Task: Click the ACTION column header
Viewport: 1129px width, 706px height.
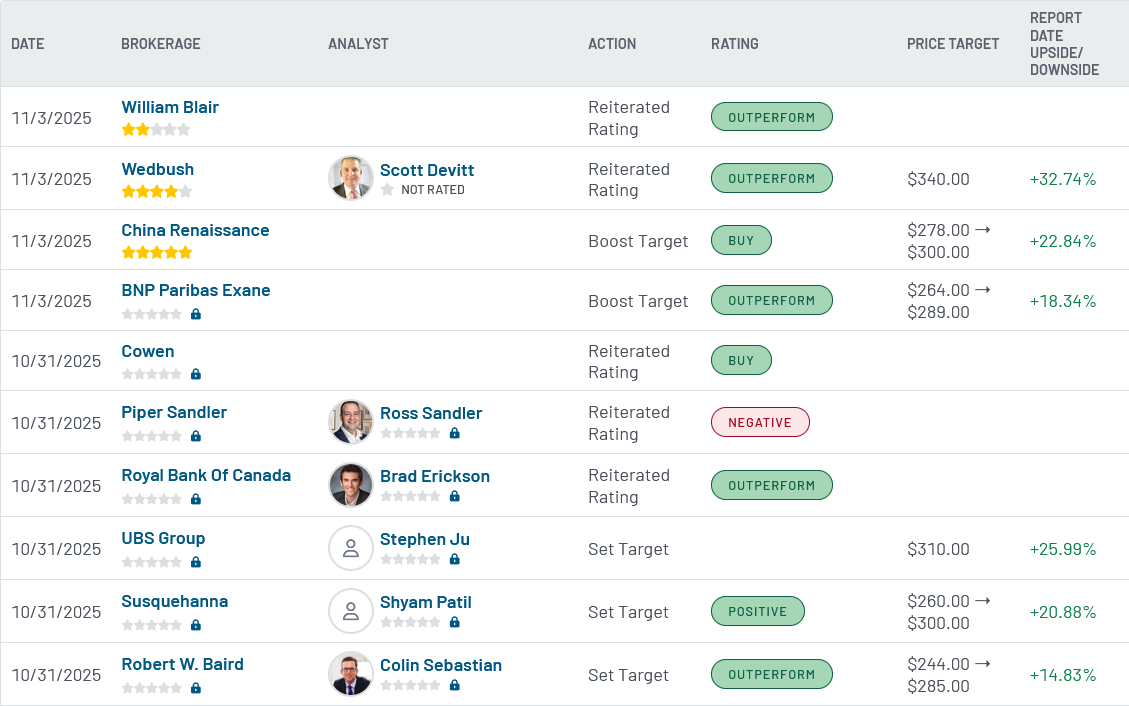Action: (x=612, y=44)
